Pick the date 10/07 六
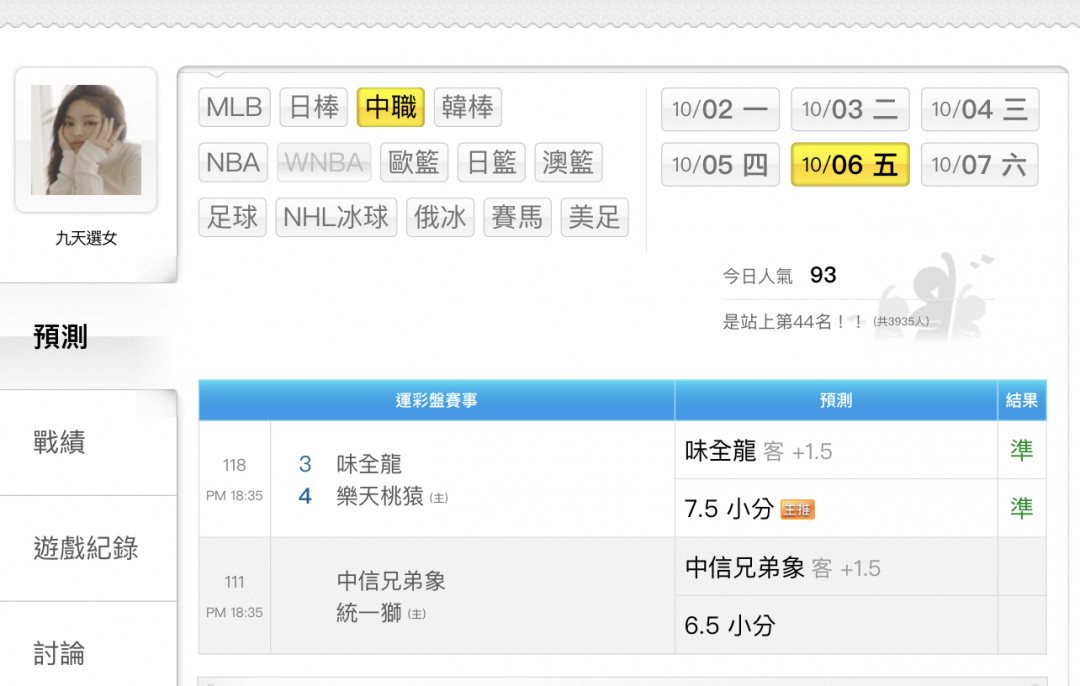Screen dimensions: 1080x686 (x=979, y=165)
